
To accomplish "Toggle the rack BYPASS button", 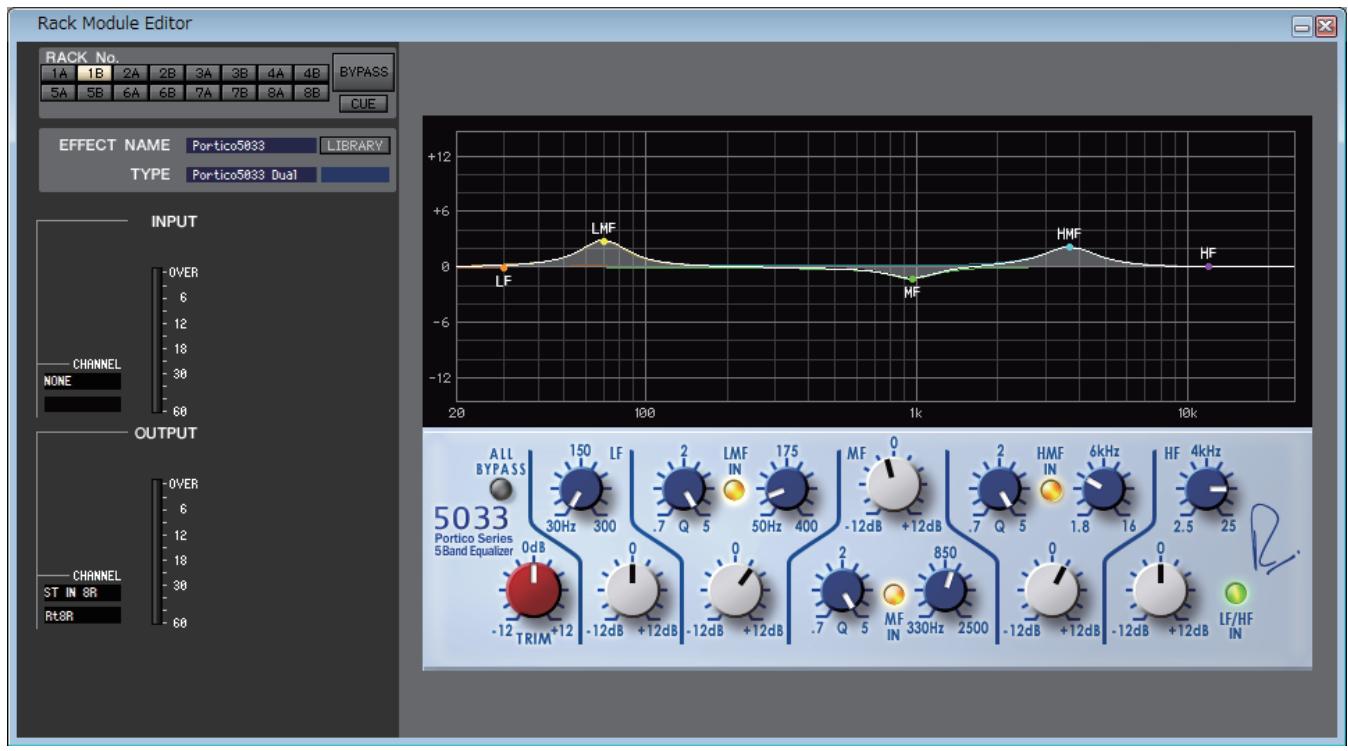I will (364, 72).
